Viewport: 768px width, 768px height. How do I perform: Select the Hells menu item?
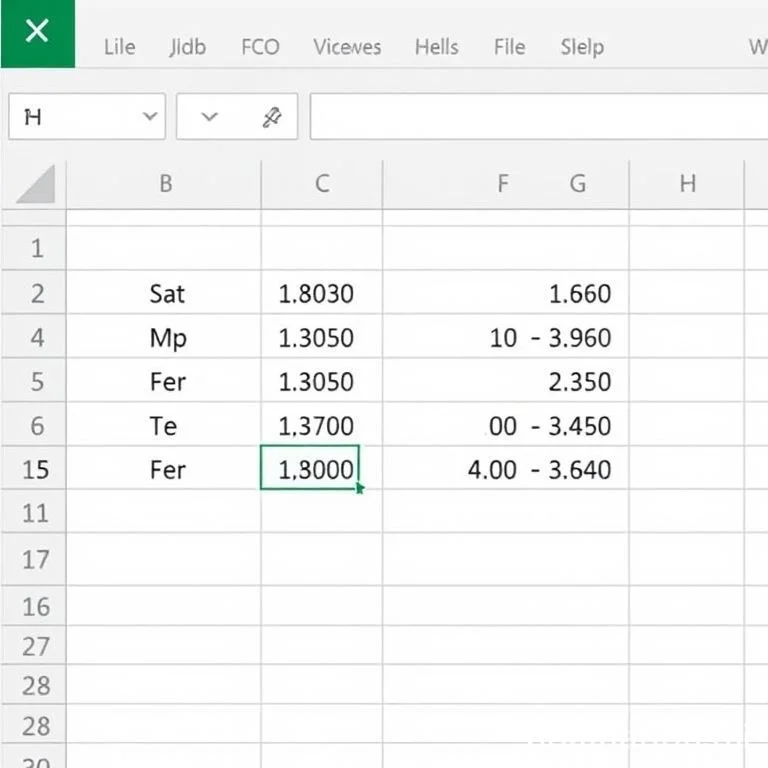(x=437, y=47)
